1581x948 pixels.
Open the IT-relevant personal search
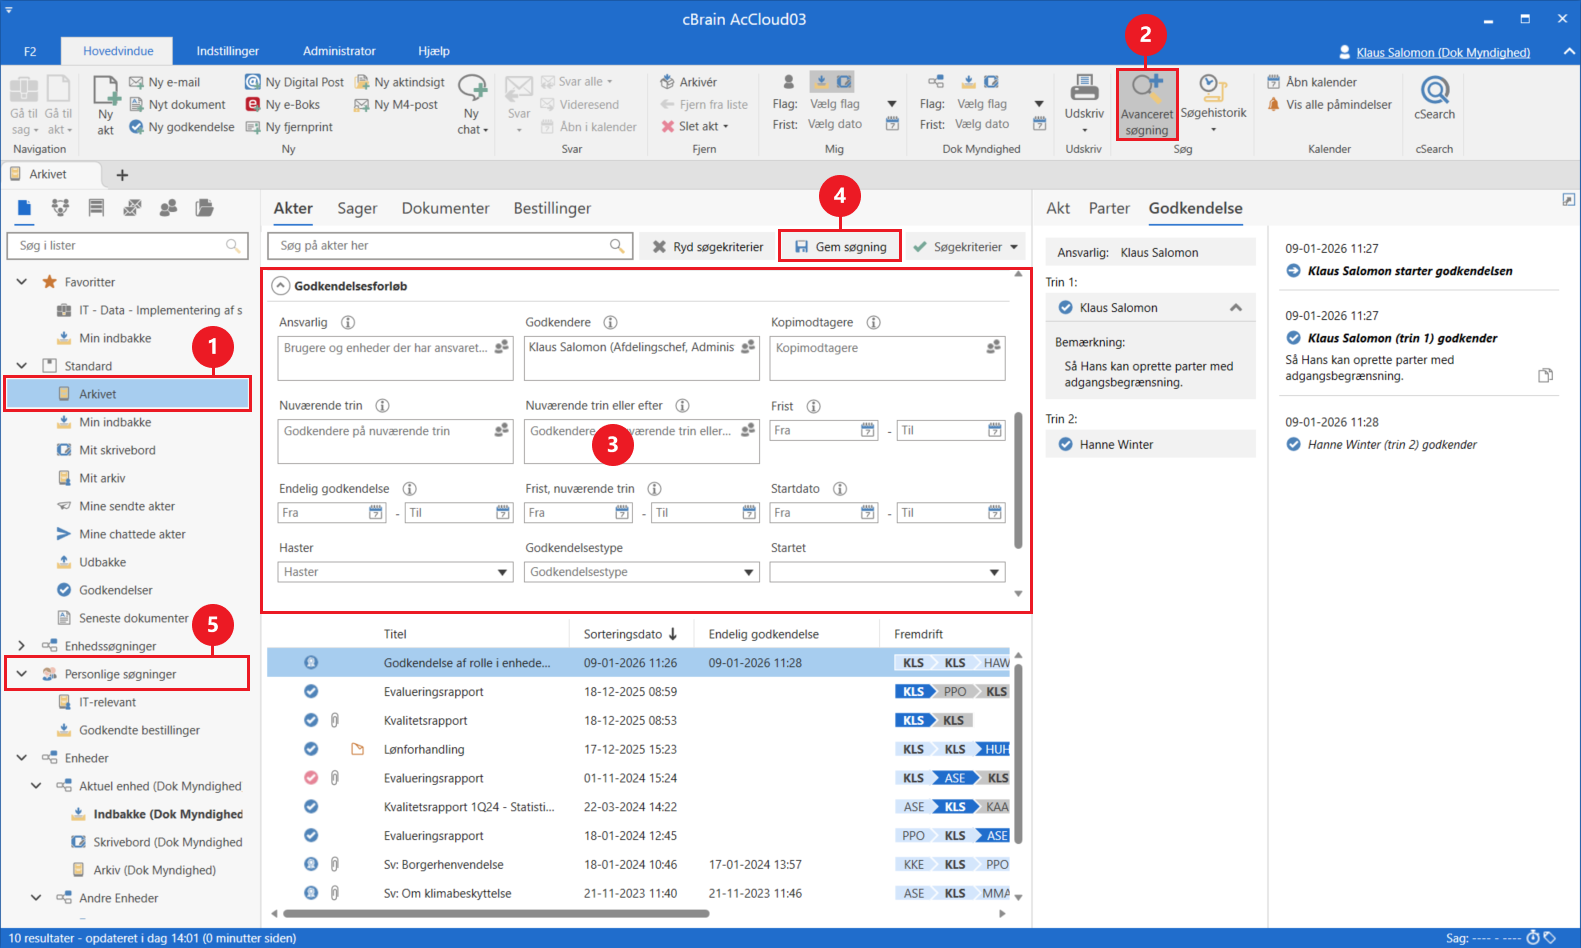click(107, 702)
